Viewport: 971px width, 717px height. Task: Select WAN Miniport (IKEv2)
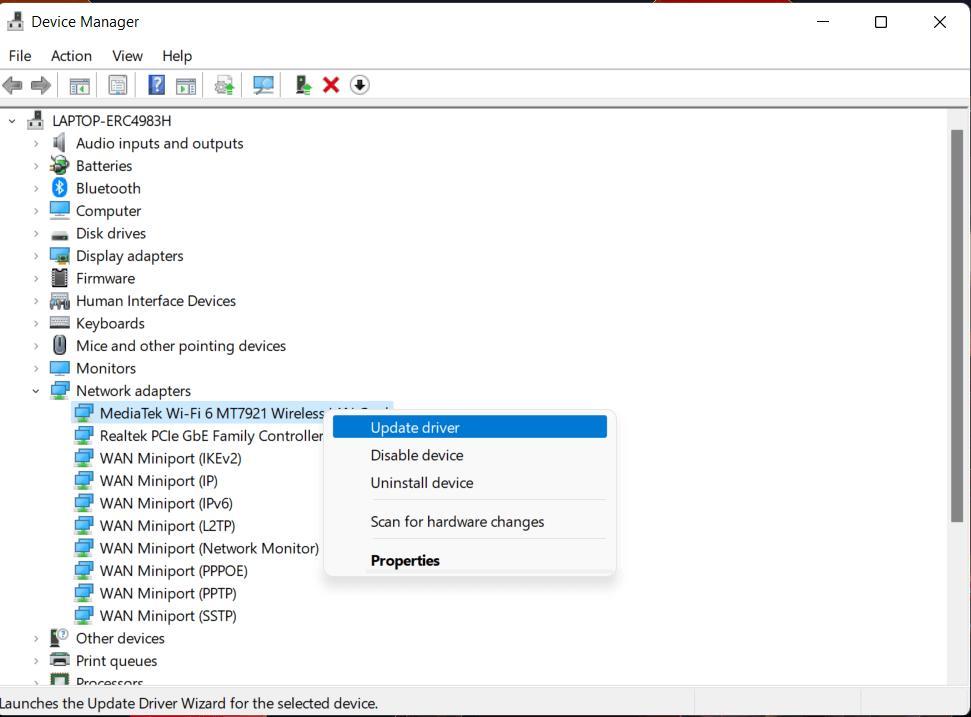point(170,458)
